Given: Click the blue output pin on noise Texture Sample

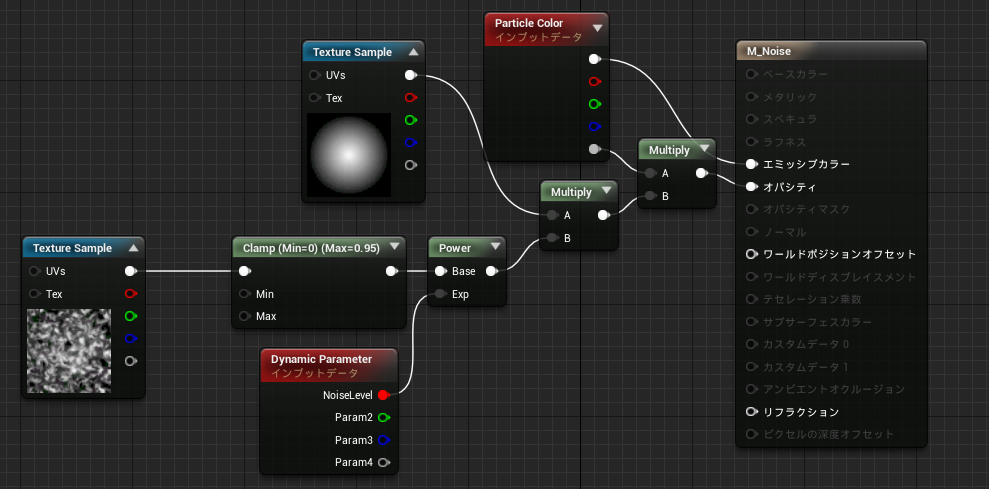Looking at the screenshot, I should [x=131, y=338].
